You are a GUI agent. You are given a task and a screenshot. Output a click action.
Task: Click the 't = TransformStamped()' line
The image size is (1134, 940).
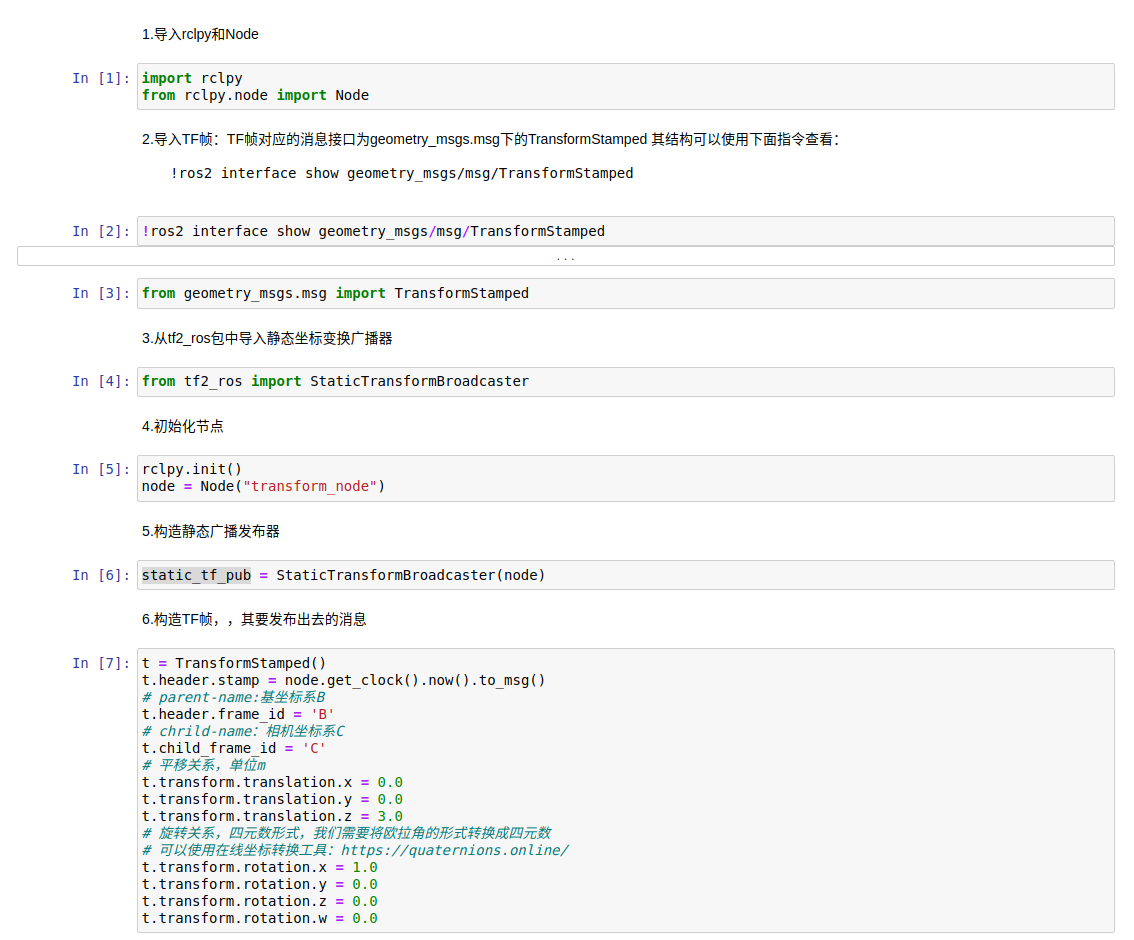234,663
